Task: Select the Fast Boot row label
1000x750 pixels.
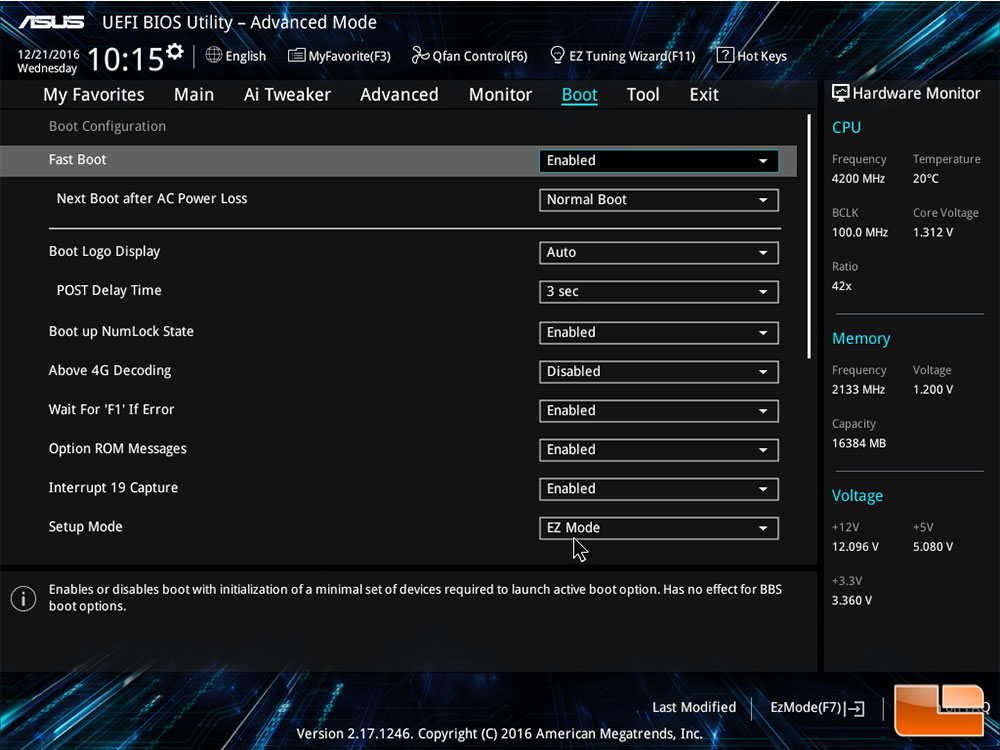Action: [77, 159]
